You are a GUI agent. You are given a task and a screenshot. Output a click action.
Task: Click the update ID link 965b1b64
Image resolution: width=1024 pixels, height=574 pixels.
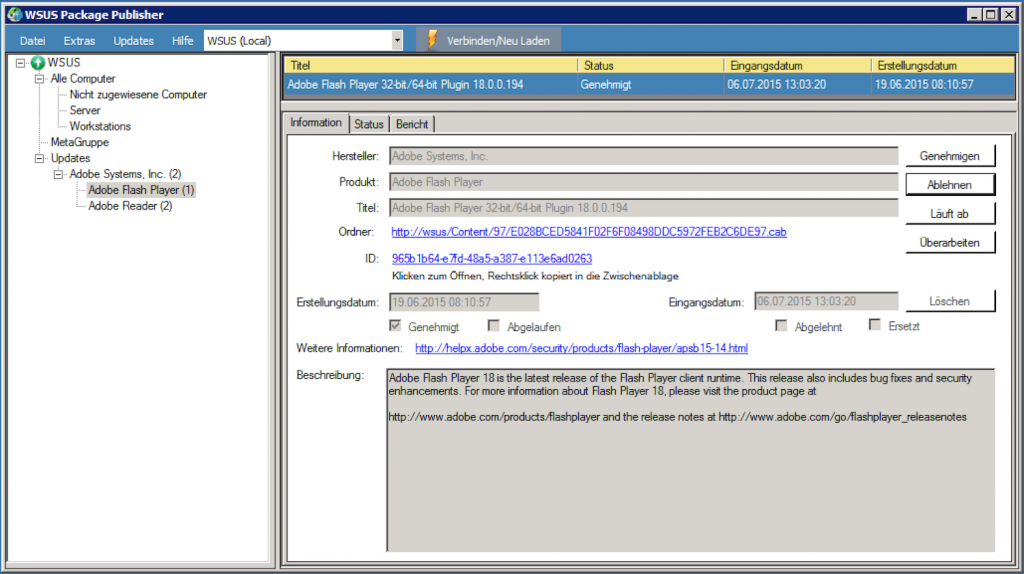tap(492, 259)
